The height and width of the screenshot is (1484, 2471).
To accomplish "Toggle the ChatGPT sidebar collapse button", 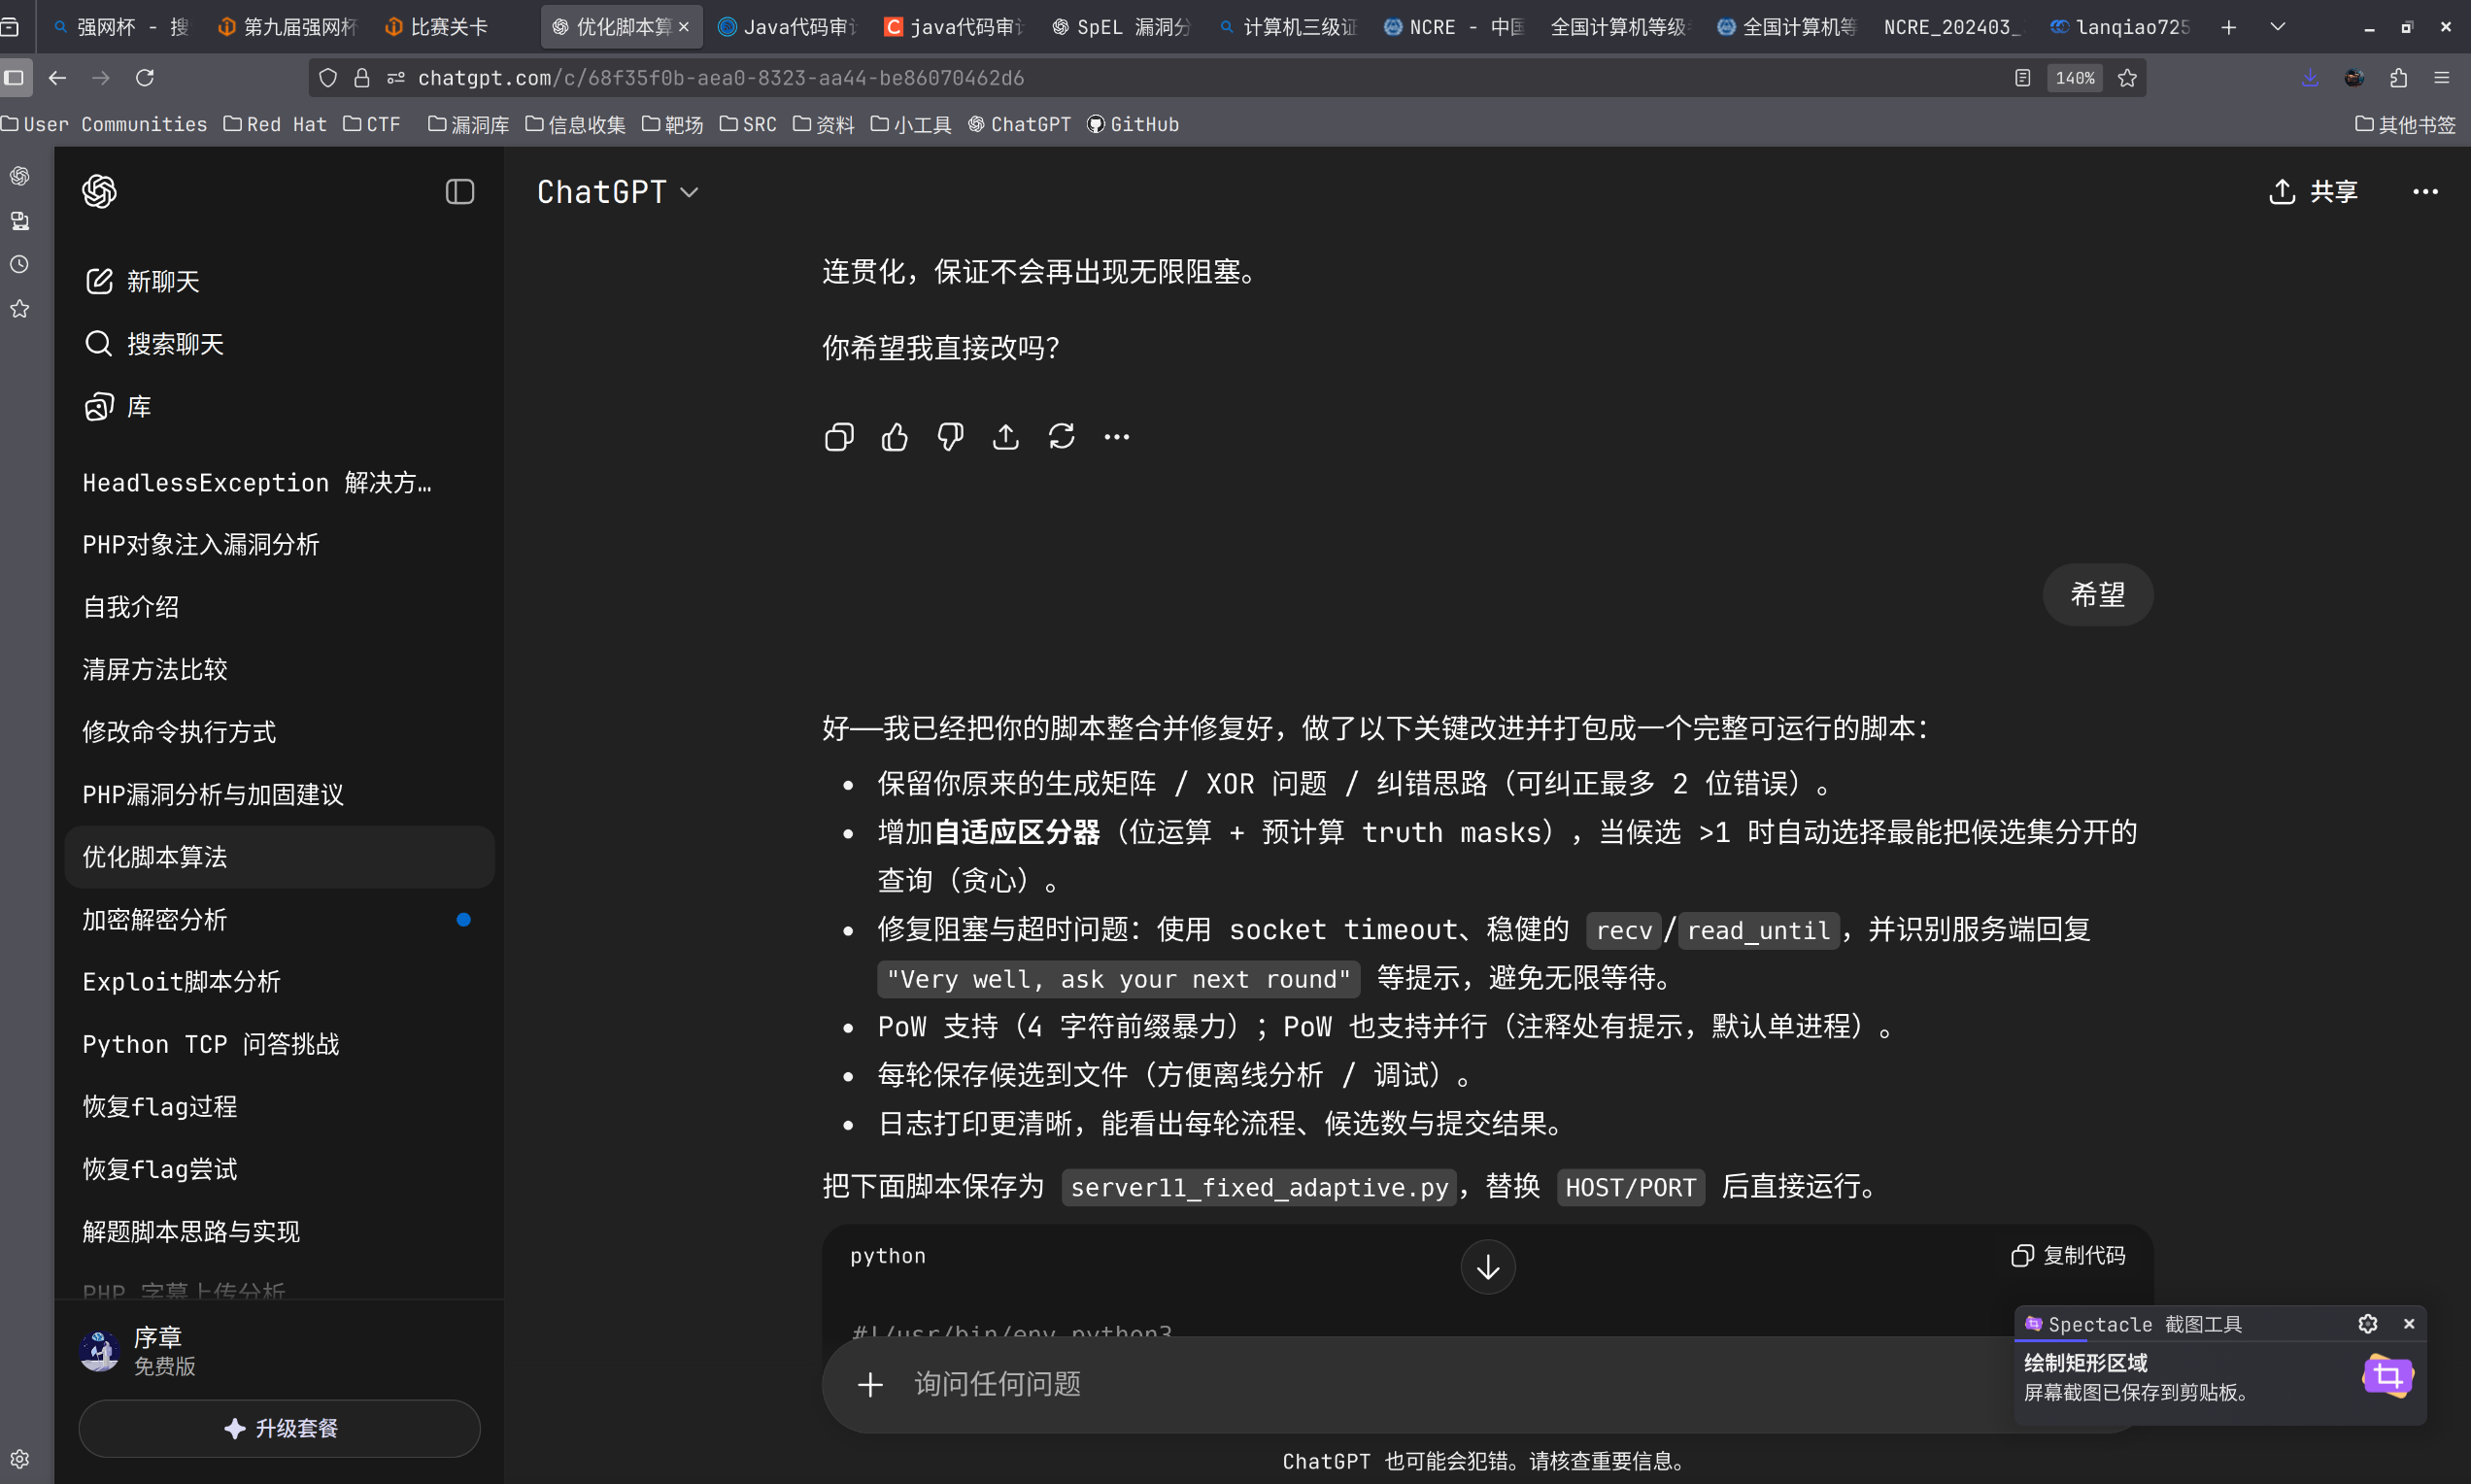I will click(x=459, y=191).
